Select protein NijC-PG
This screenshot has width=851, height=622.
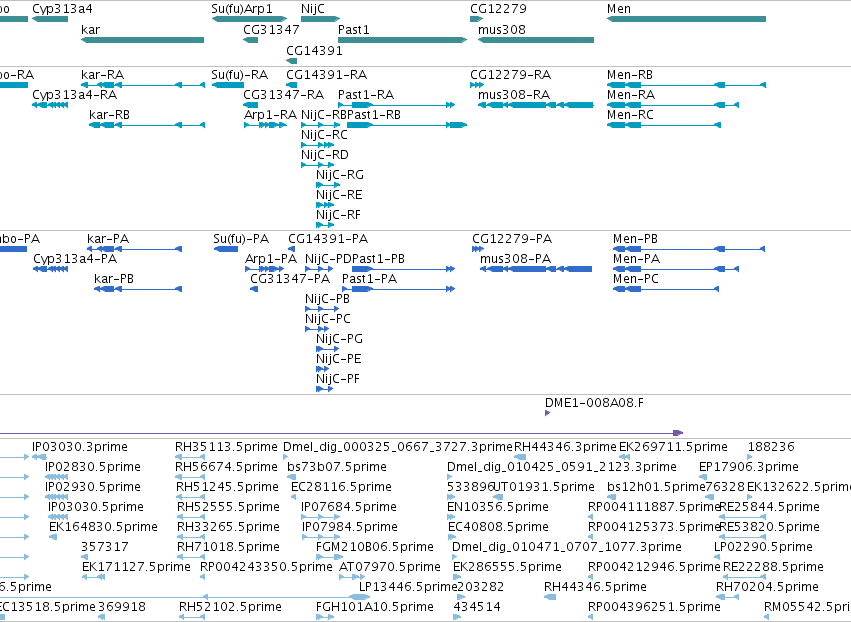[327, 349]
